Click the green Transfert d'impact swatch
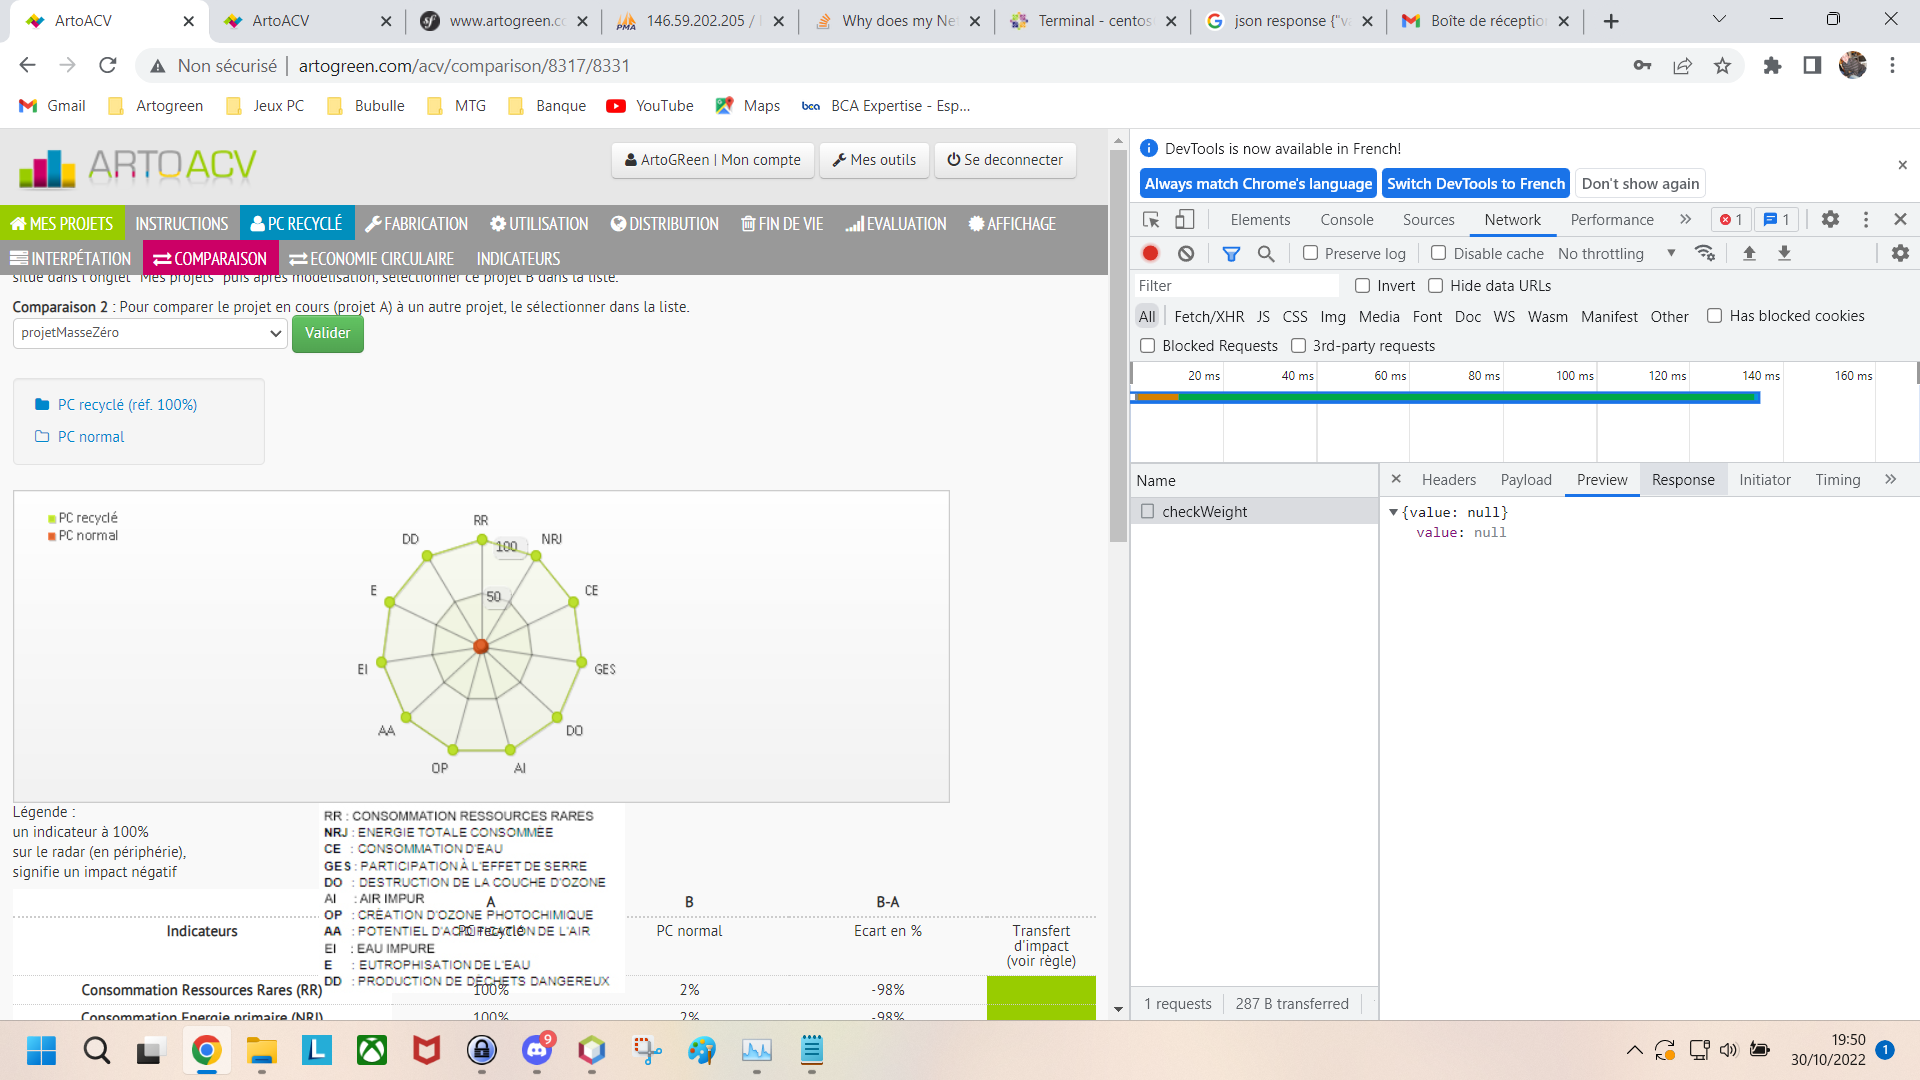The image size is (1920, 1080). pos(1040,990)
